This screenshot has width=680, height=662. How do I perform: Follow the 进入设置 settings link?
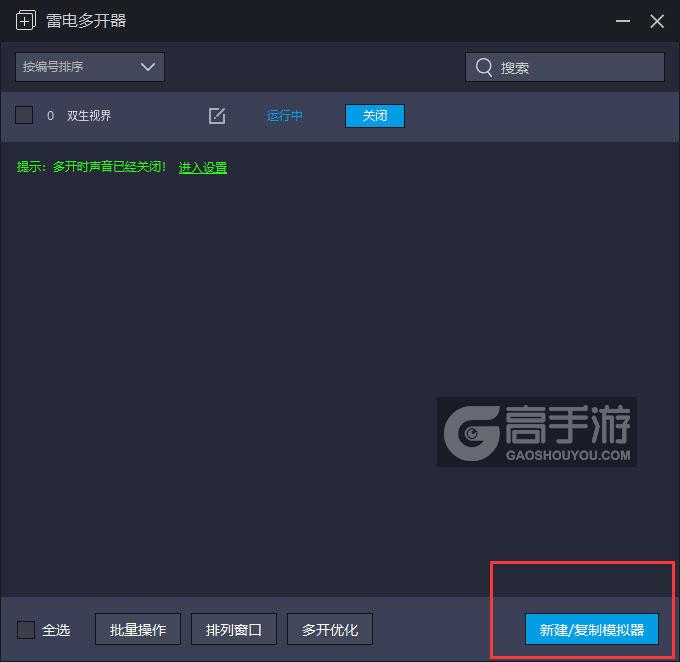pos(203,167)
